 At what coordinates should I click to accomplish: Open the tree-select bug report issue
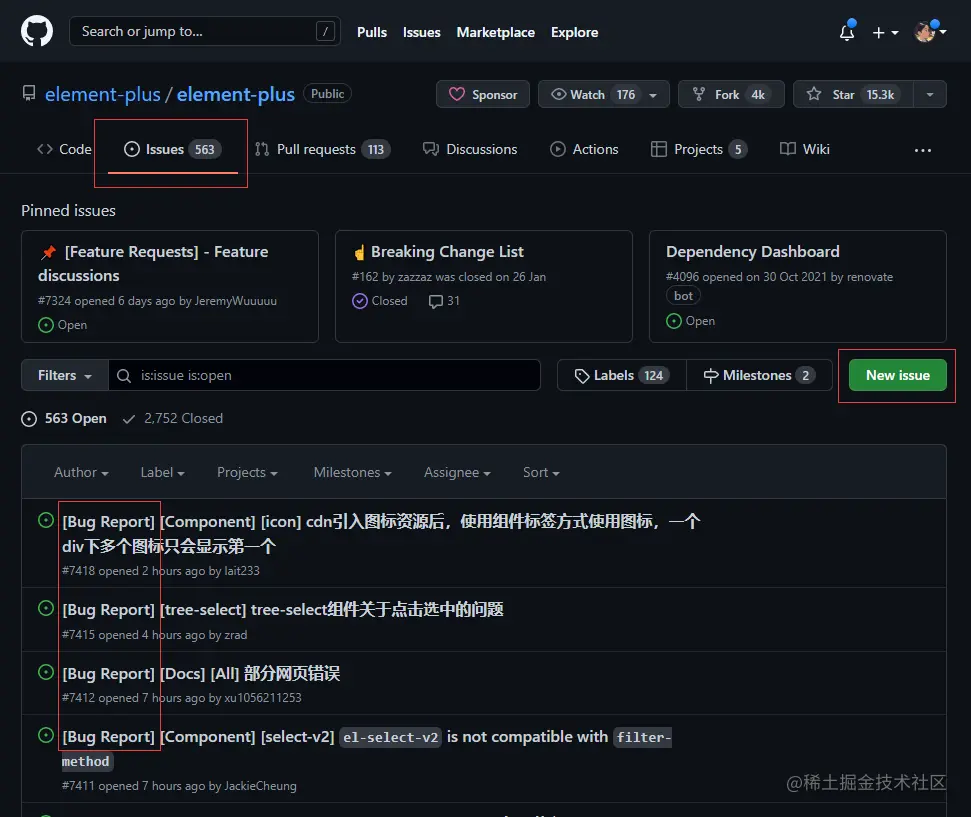[282, 609]
